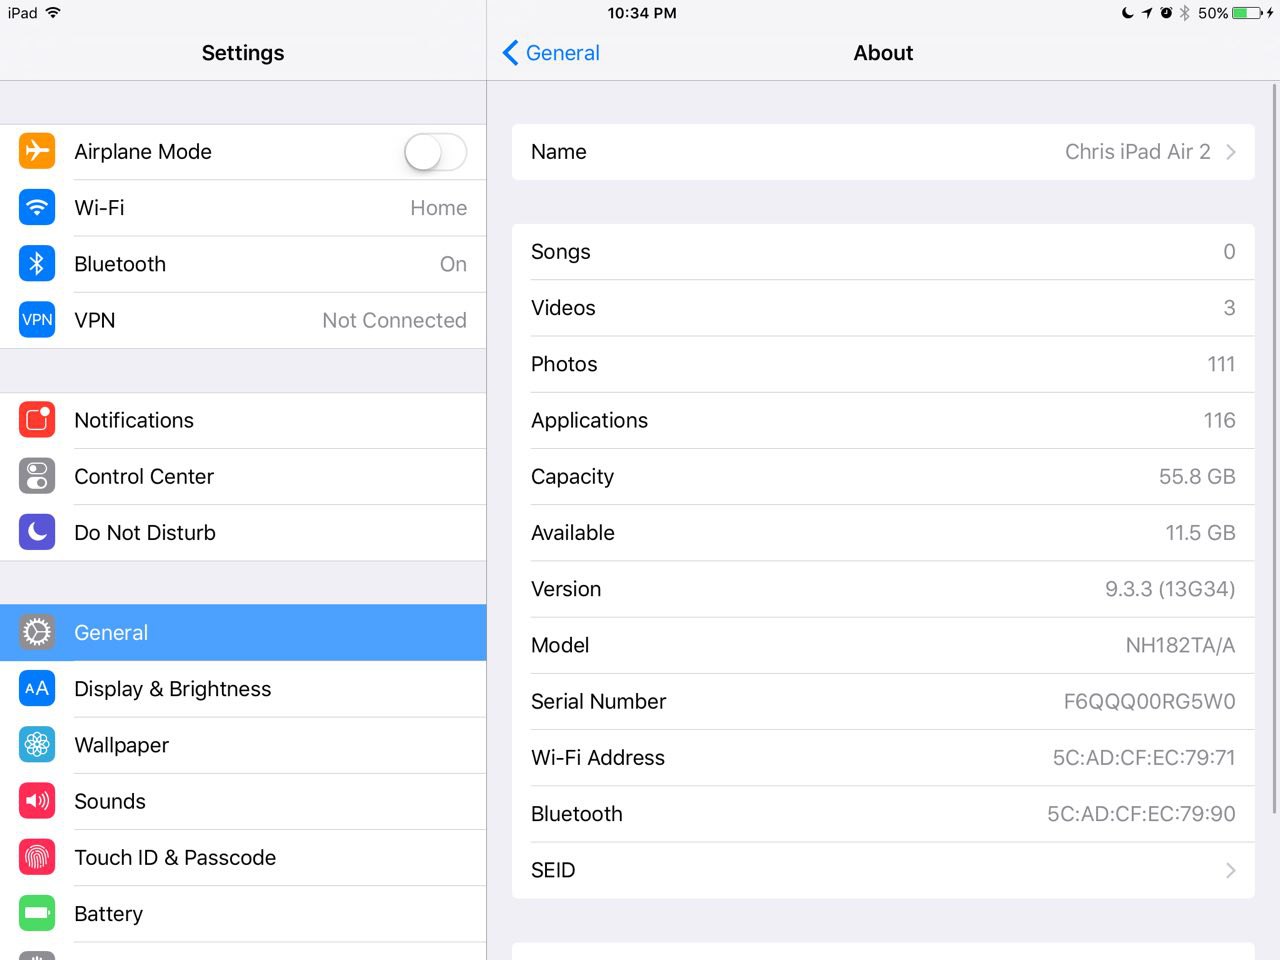The height and width of the screenshot is (960, 1280).
Task: Tap the Model value NH182TA/A
Action: [1180, 645]
